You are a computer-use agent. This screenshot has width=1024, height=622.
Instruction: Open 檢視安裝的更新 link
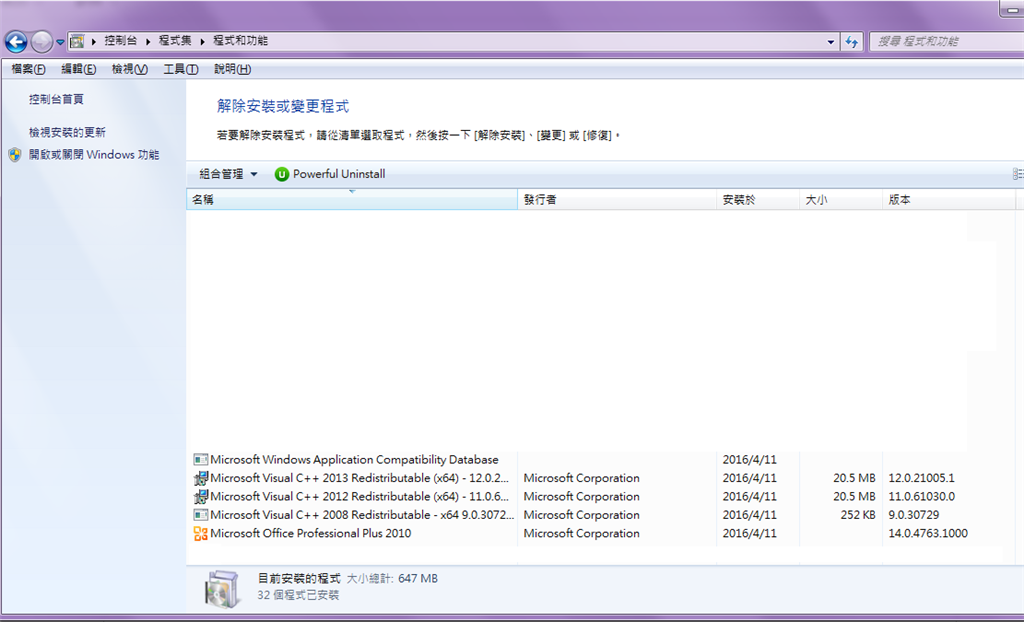tap(67, 132)
